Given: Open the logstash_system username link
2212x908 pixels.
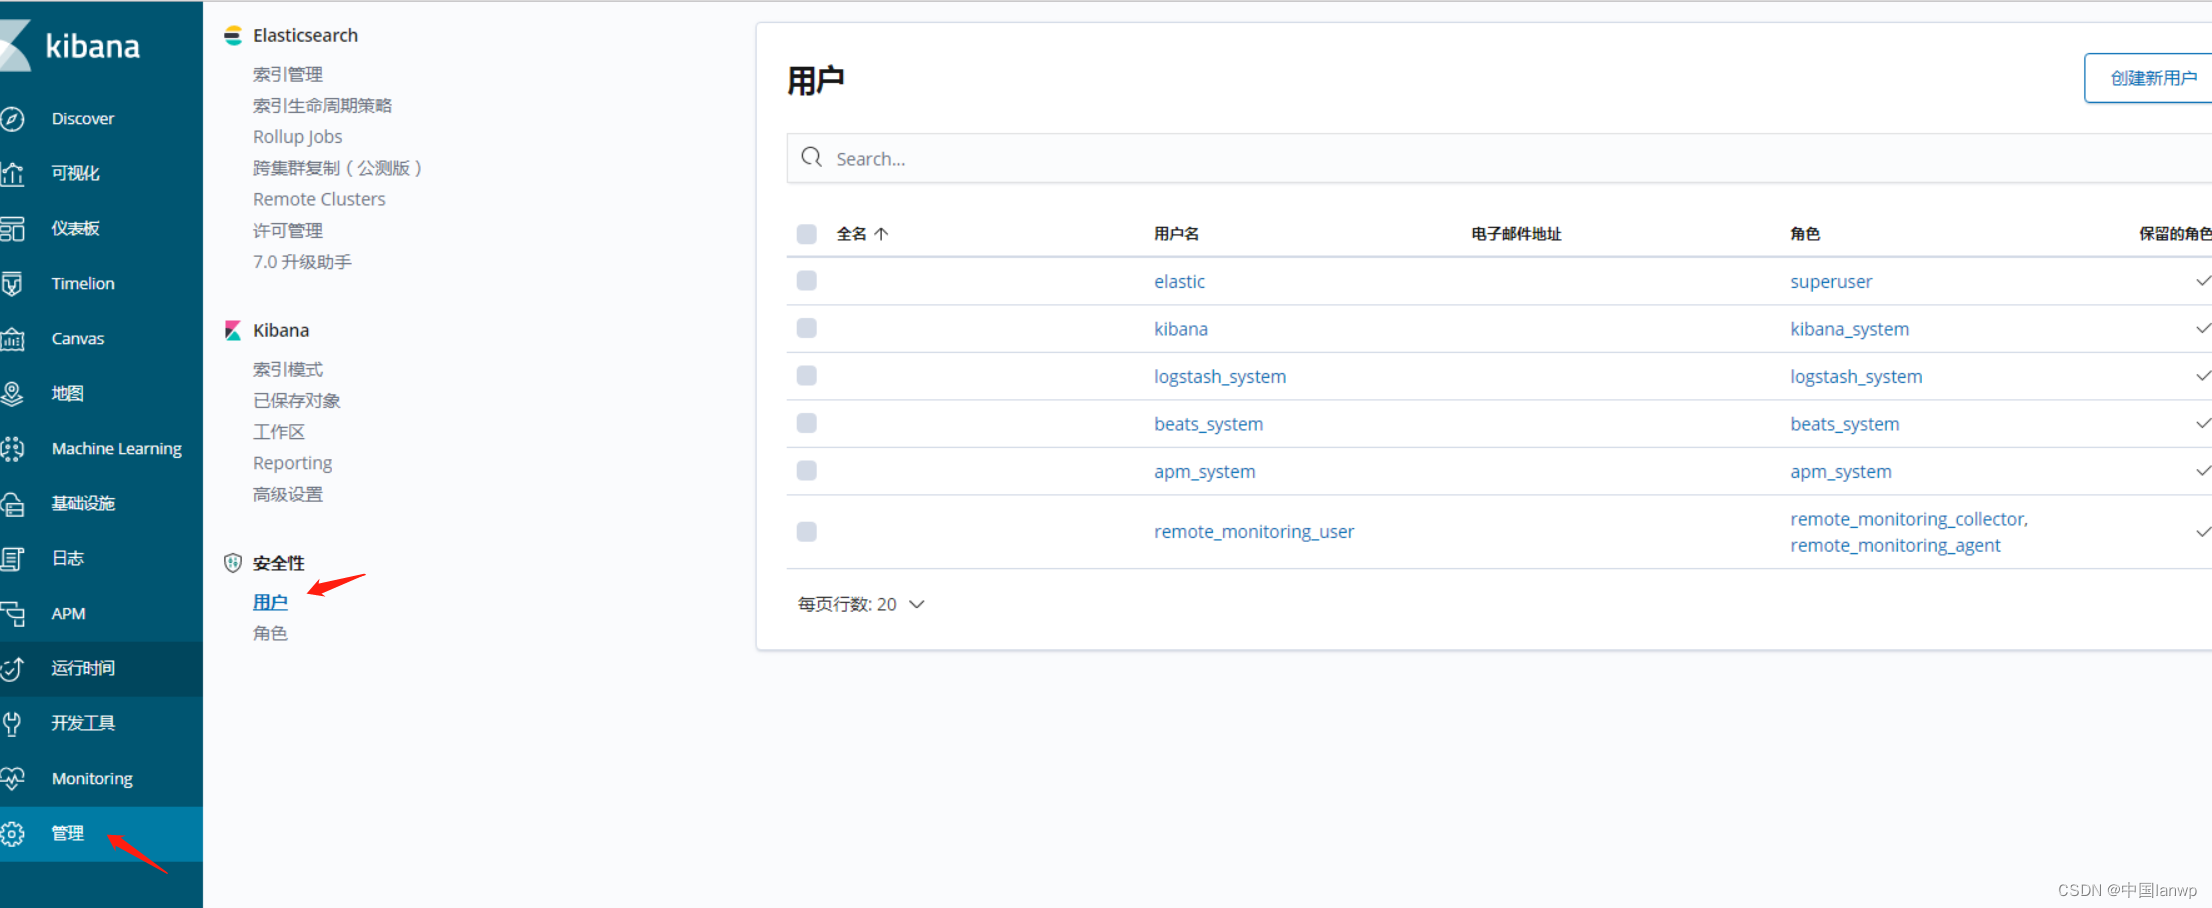Looking at the screenshot, I should point(1220,377).
